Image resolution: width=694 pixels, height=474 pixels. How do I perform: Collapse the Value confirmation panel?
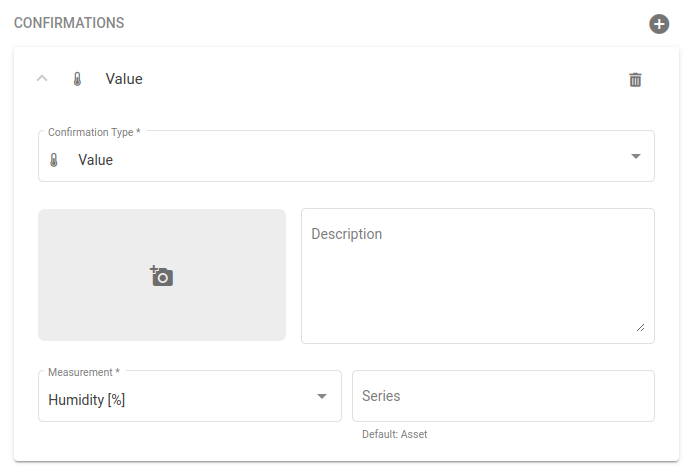coord(42,79)
